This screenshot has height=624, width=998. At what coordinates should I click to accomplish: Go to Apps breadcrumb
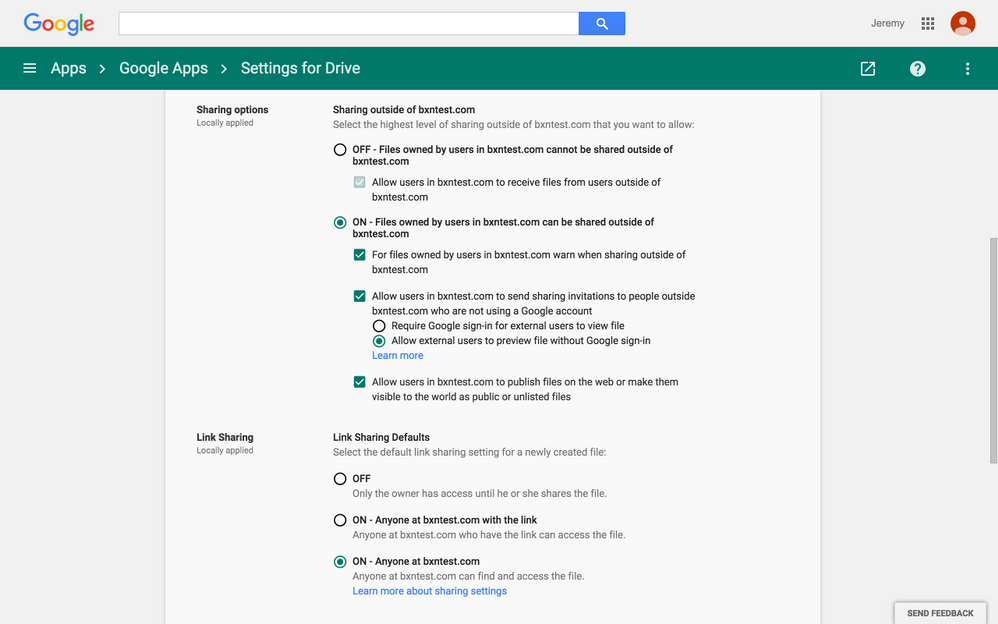(69, 68)
